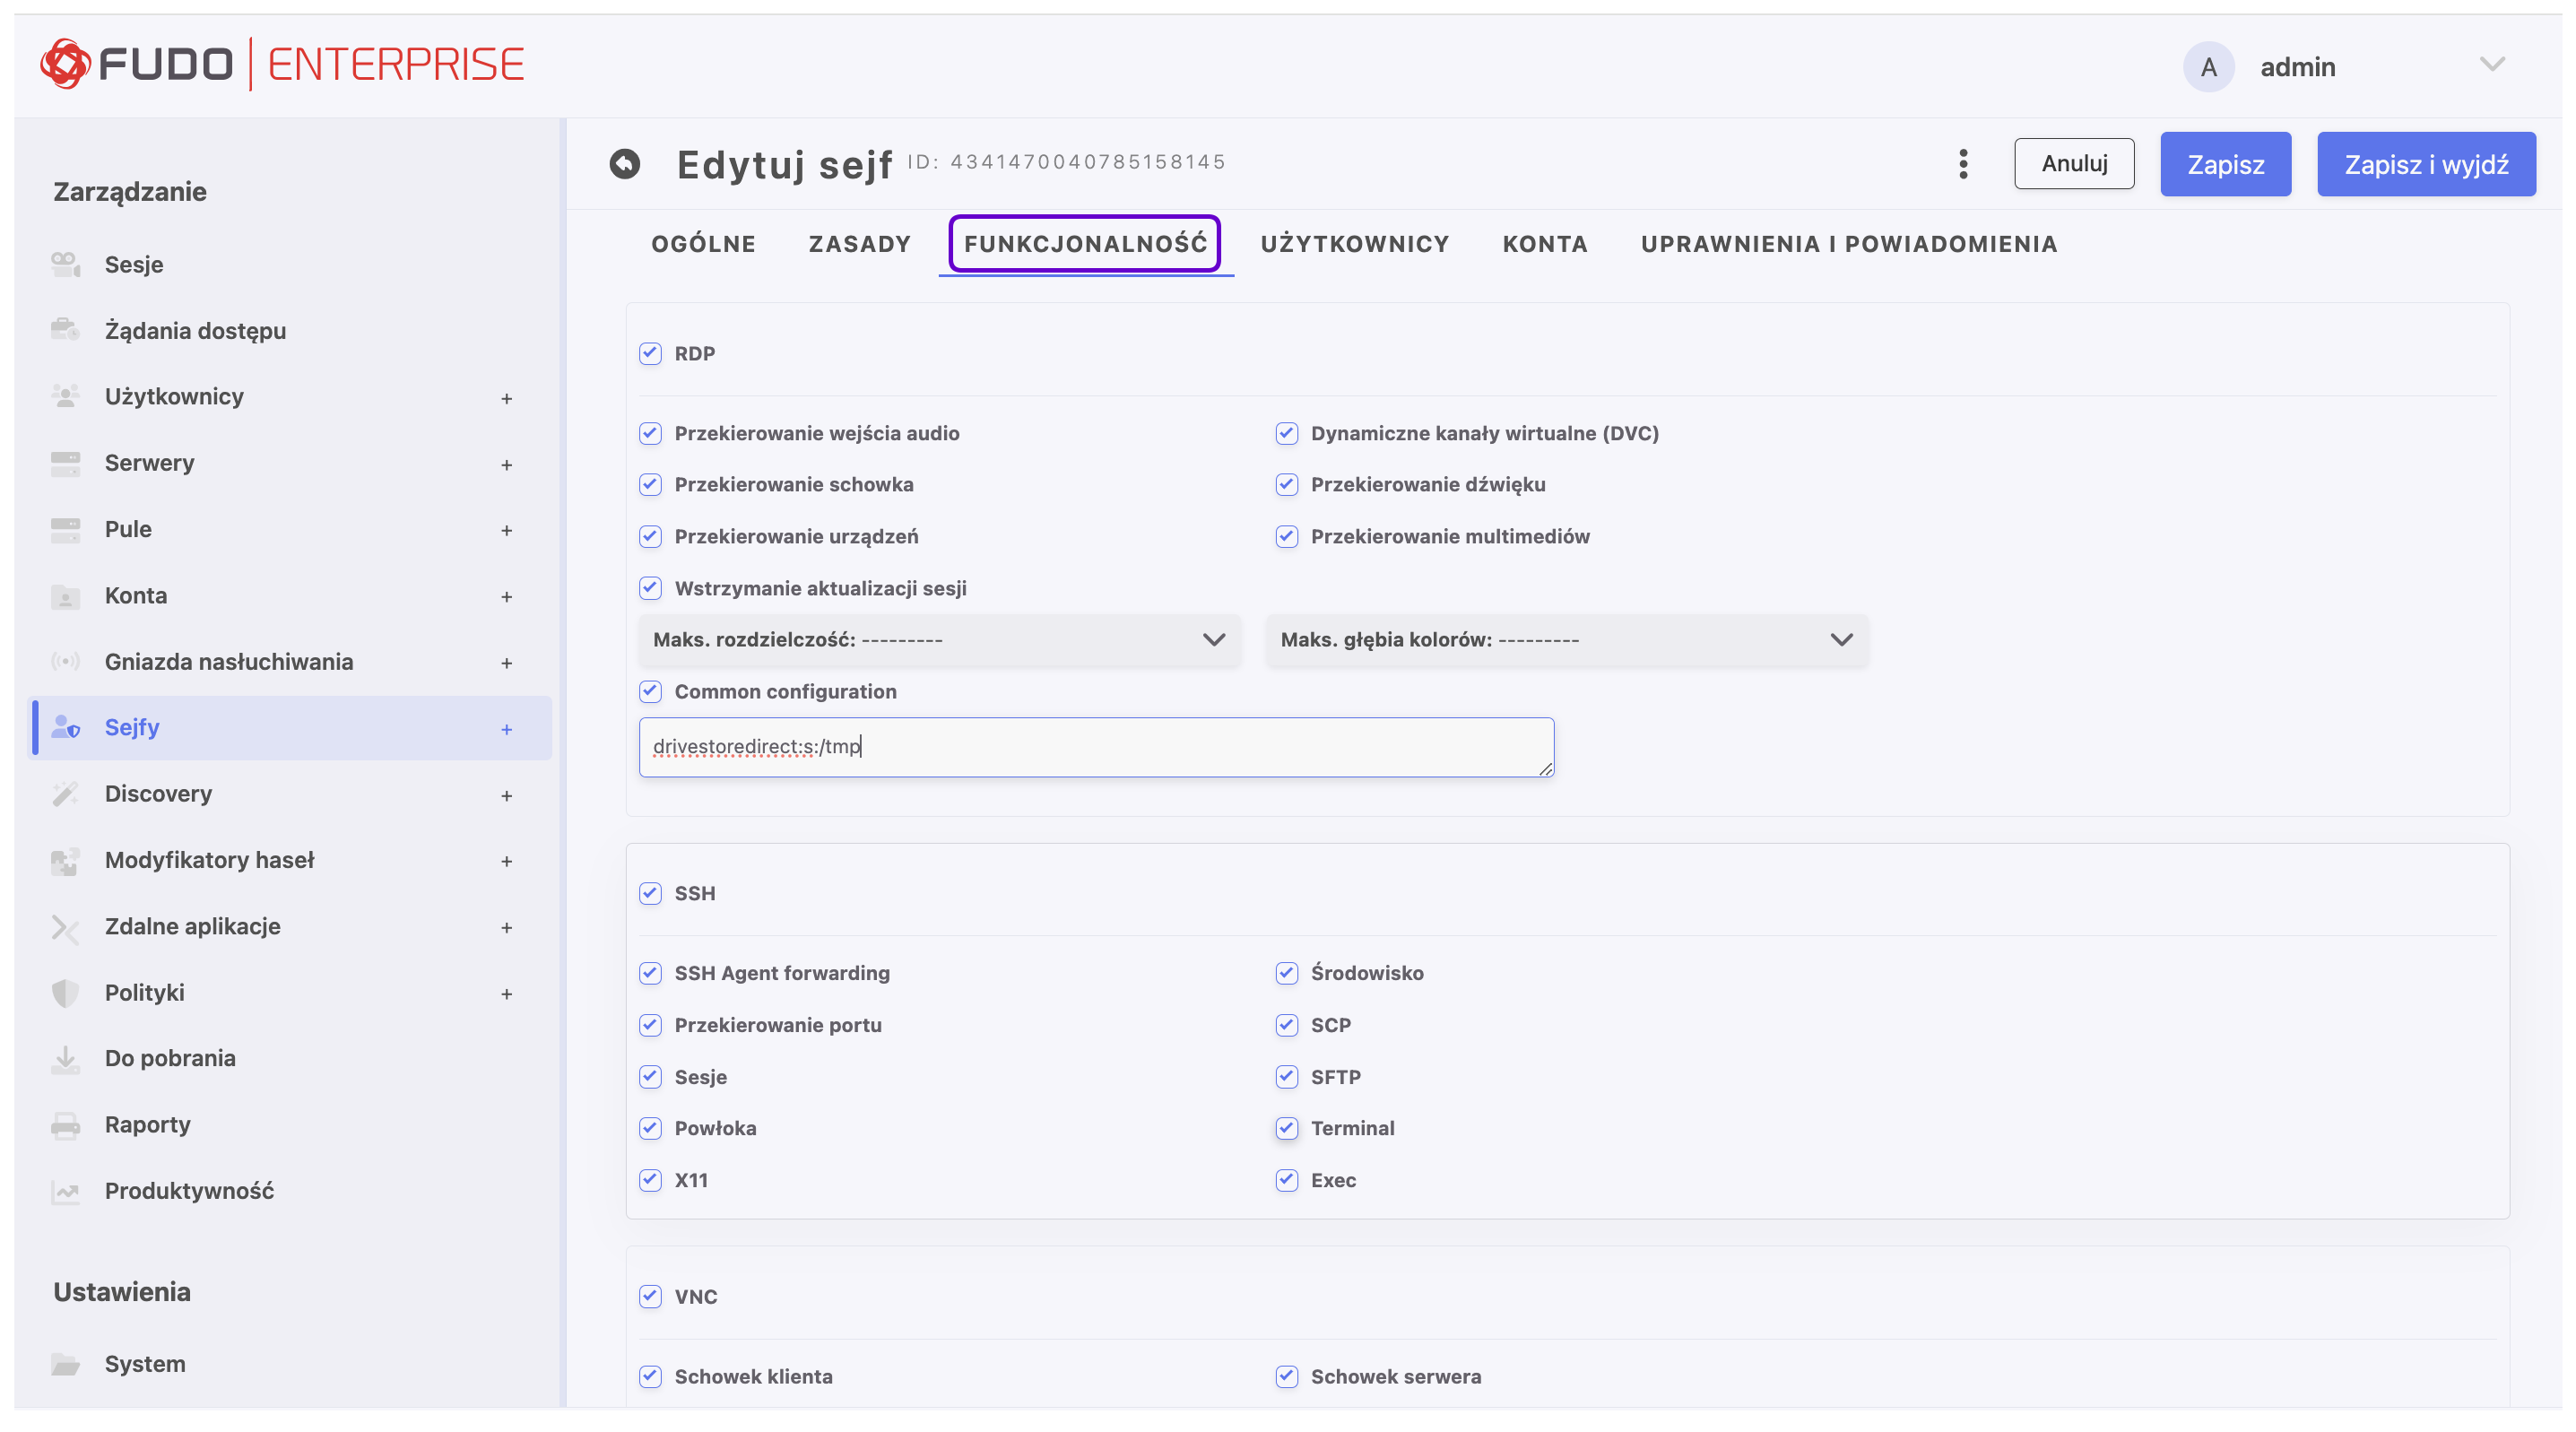Click the Polityki shield icon
Screen dimensions: 2576x1432
[x=65, y=993]
